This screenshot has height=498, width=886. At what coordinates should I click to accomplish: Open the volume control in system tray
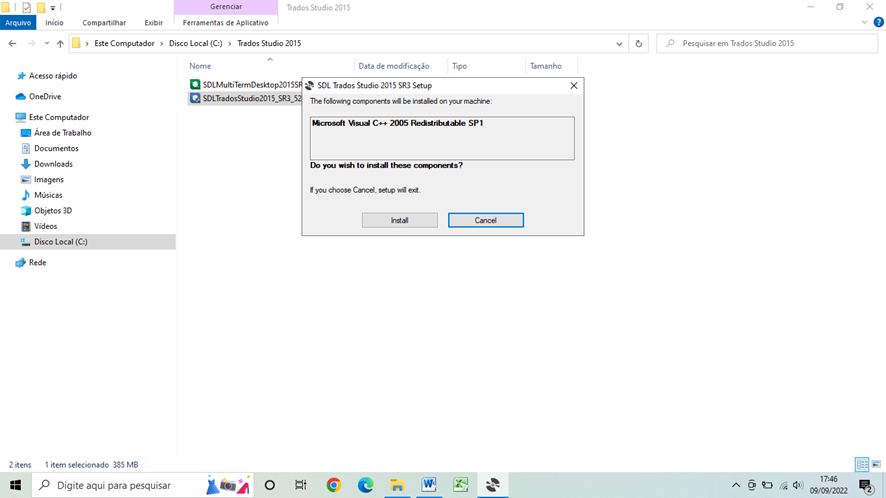798,485
